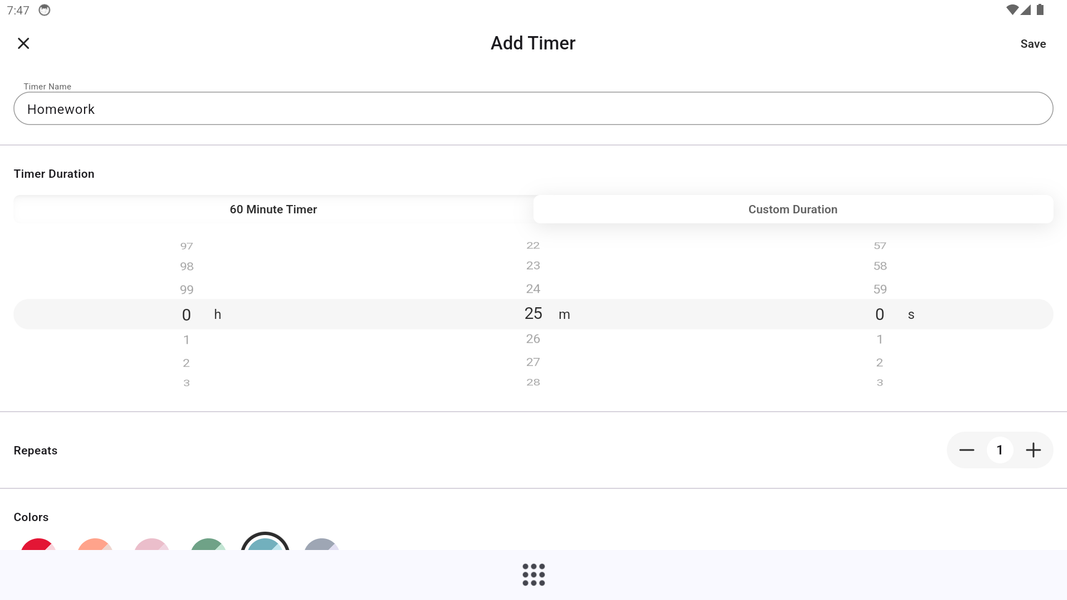Click the repeats count value 1
Screen dimensions: 1067x600
pos(1000,450)
